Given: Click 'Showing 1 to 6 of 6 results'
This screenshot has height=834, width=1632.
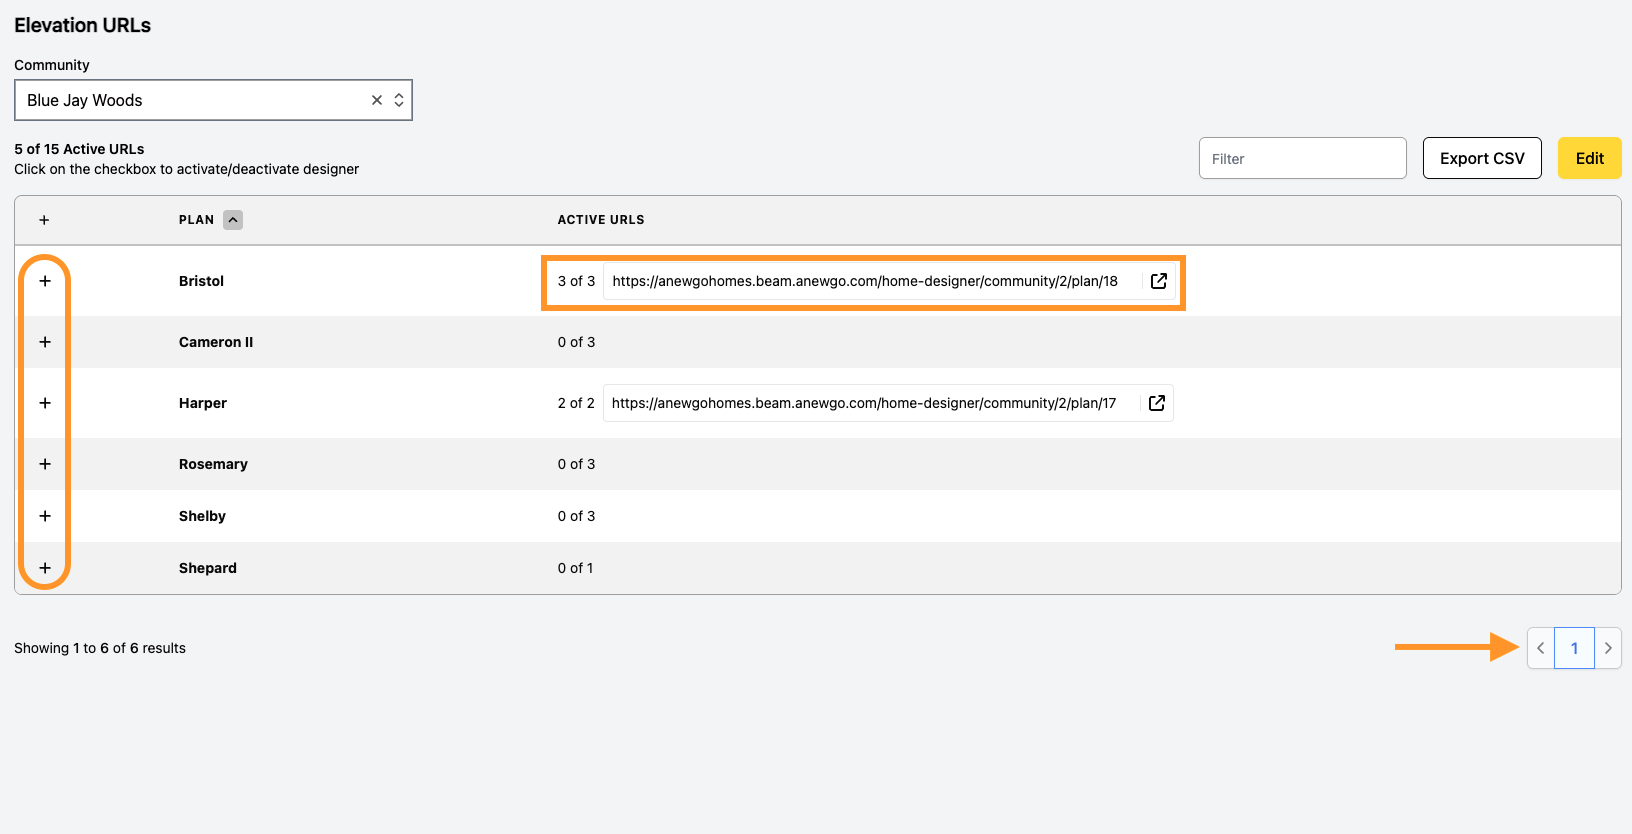Looking at the screenshot, I should point(100,648).
